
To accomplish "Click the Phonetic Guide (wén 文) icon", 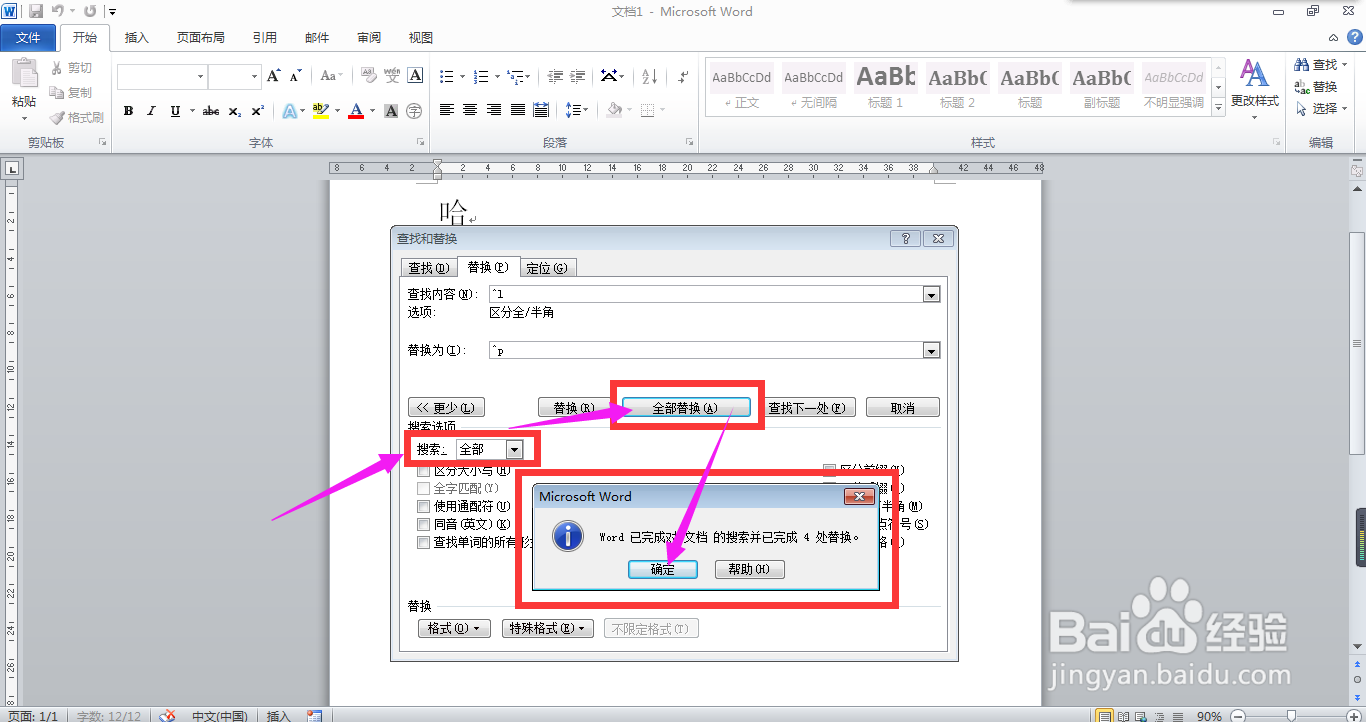I will (x=392, y=76).
